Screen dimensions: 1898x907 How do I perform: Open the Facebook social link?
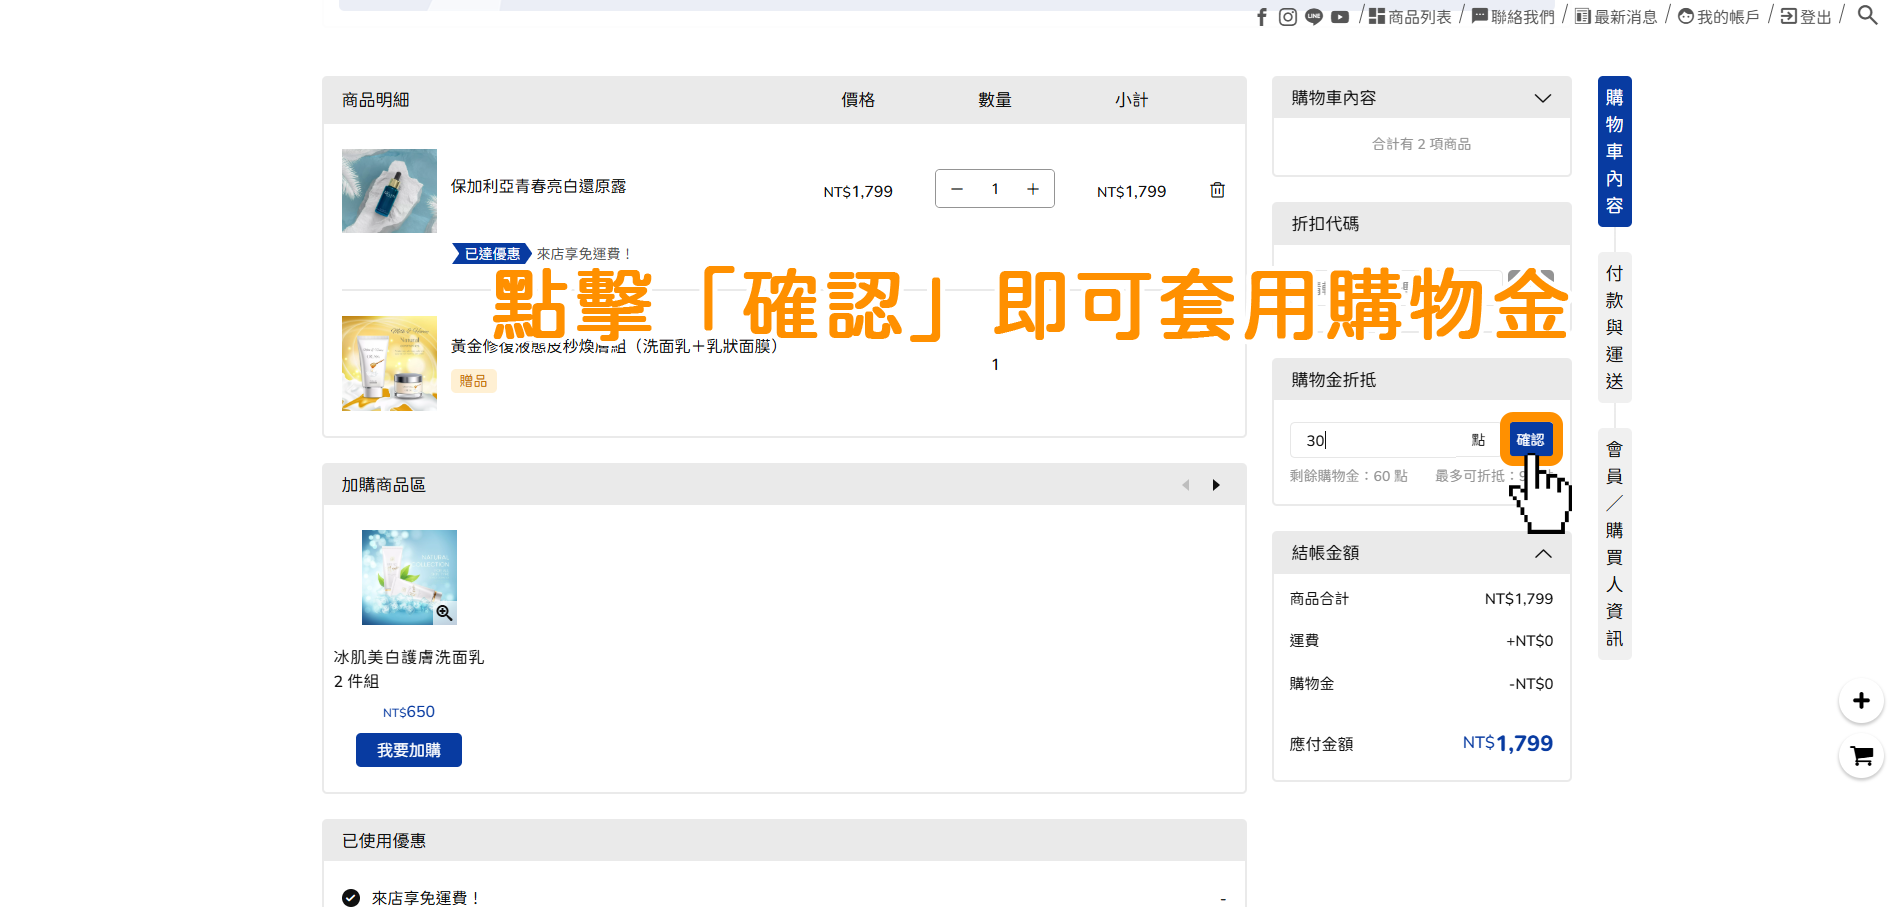(1262, 17)
